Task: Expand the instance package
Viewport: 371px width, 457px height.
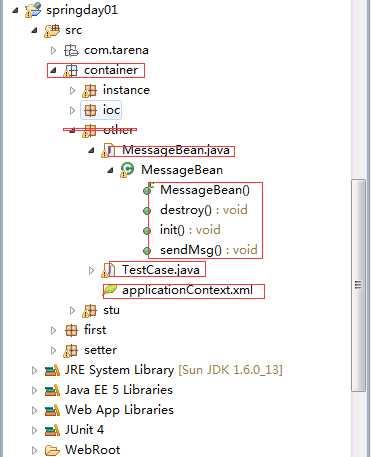Action: pos(72,90)
